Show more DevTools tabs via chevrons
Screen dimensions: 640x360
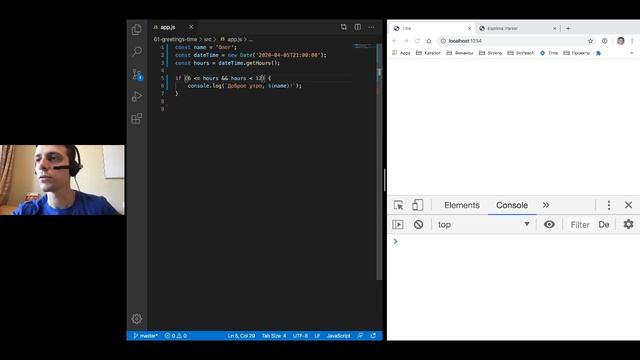546,205
